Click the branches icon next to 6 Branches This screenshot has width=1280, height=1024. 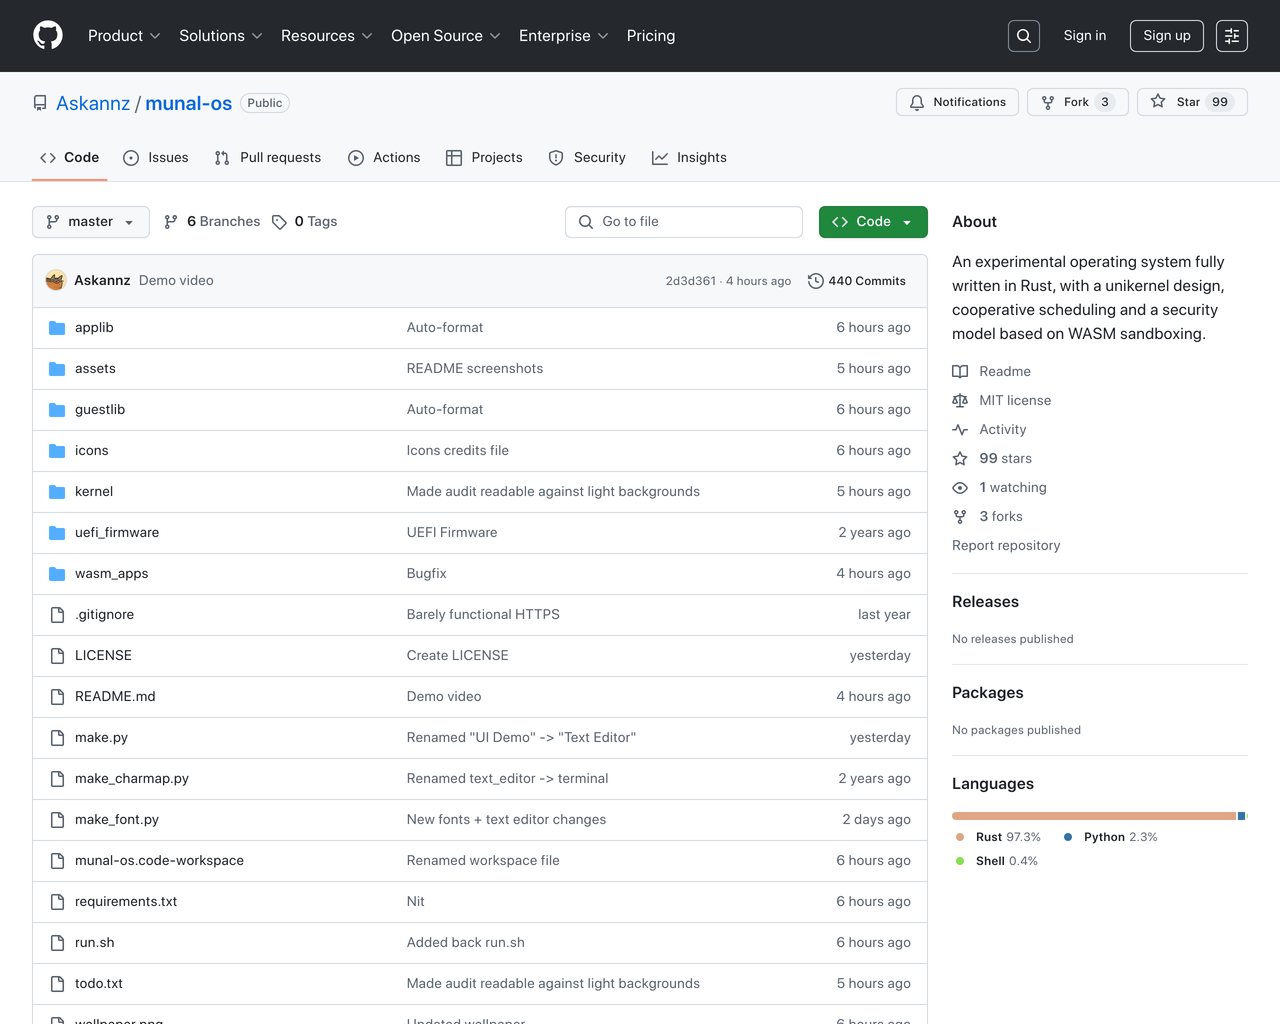coord(171,222)
